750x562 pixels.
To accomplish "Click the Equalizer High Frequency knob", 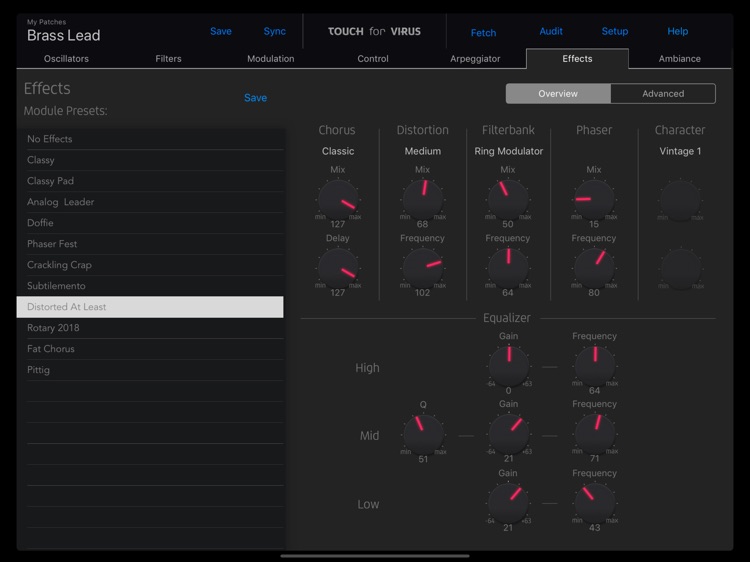I will 595,366.
